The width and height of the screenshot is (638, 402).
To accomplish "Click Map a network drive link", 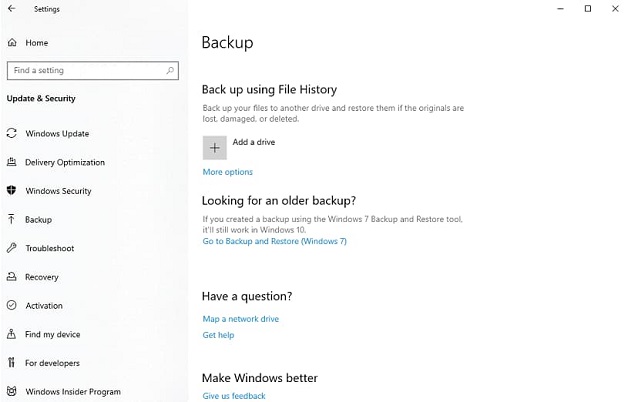I will coord(240,319).
